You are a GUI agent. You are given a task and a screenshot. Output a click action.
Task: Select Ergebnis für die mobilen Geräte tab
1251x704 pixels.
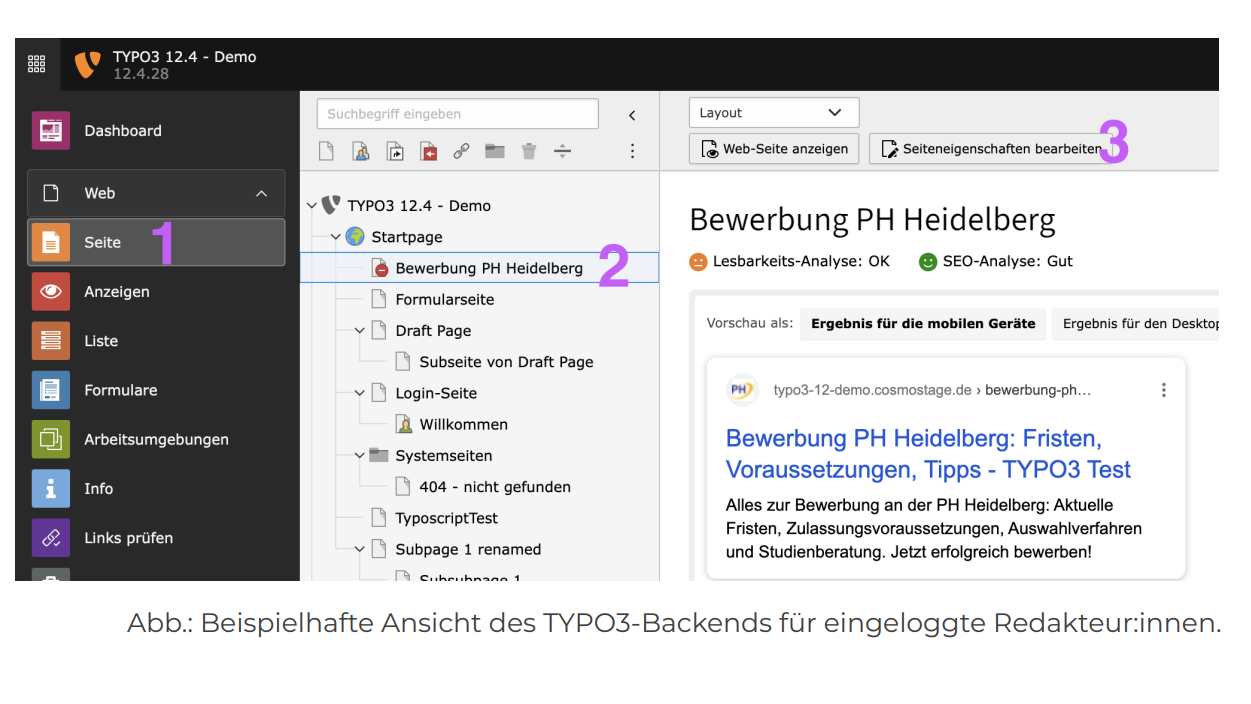tap(922, 324)
